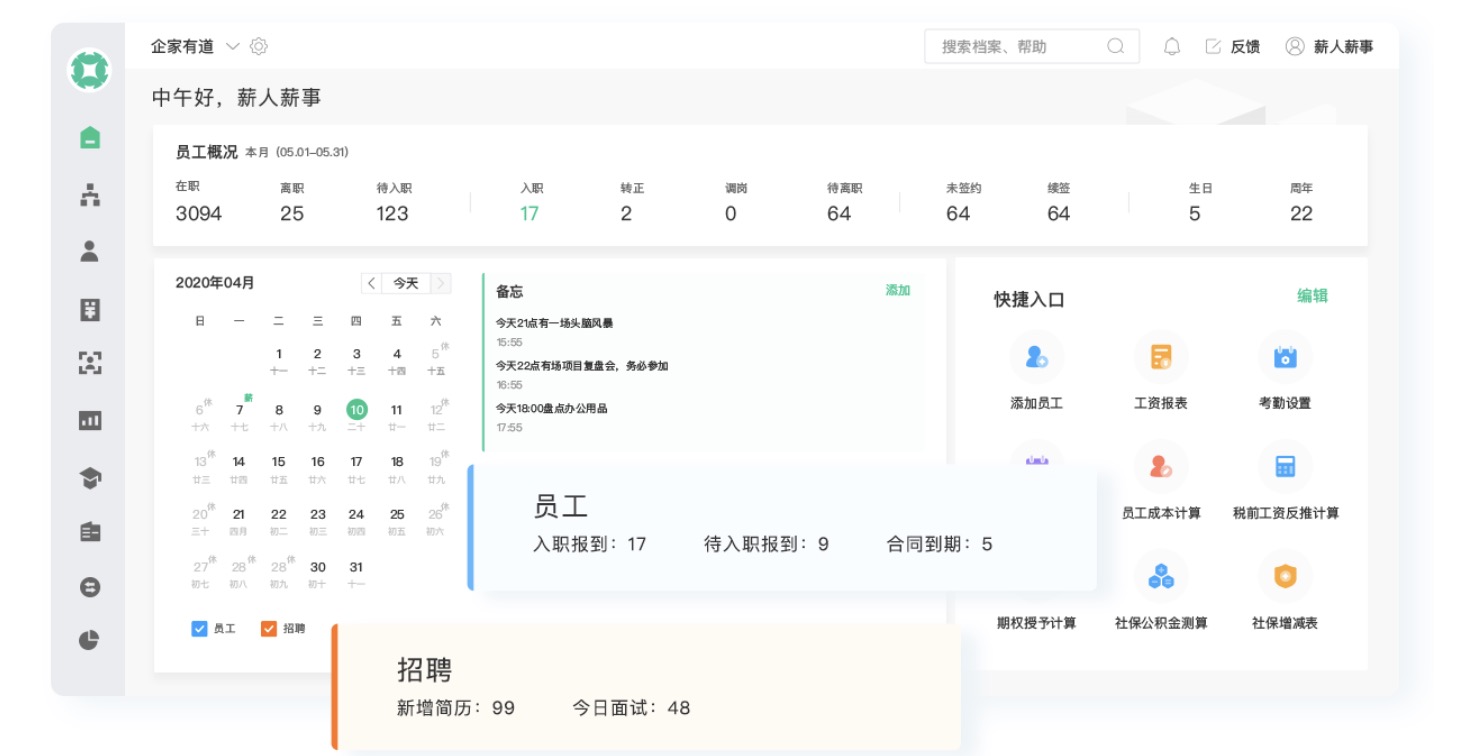Click the search magnifier icon
1462x756 pixels.
tap(1115, 46)
